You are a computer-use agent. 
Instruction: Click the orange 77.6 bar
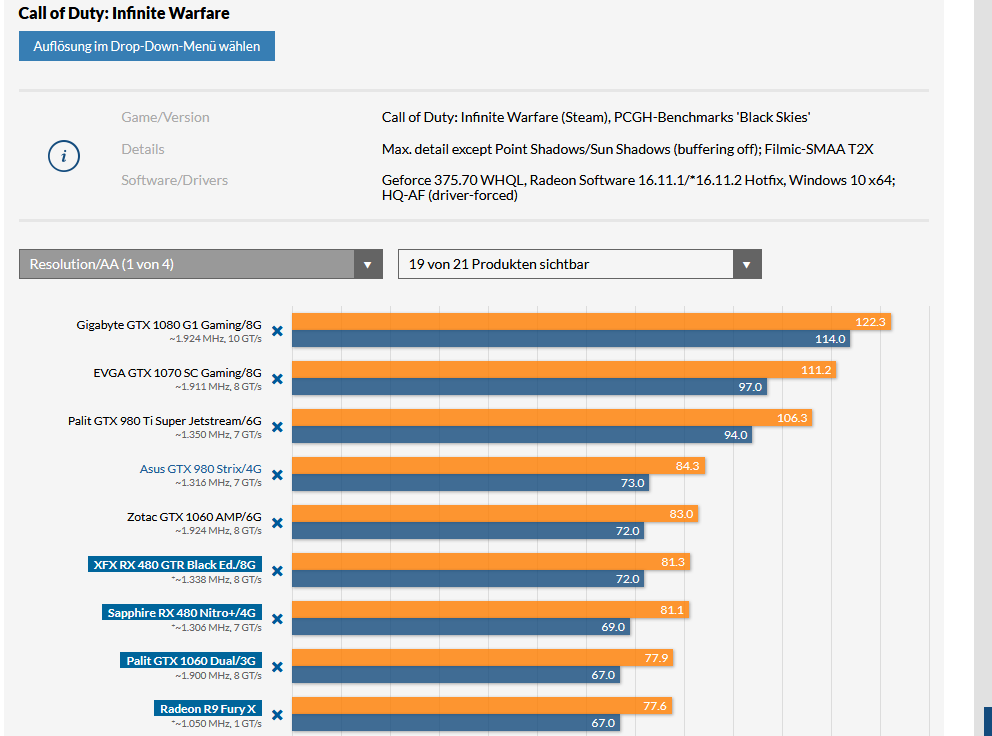pos(482,706)
